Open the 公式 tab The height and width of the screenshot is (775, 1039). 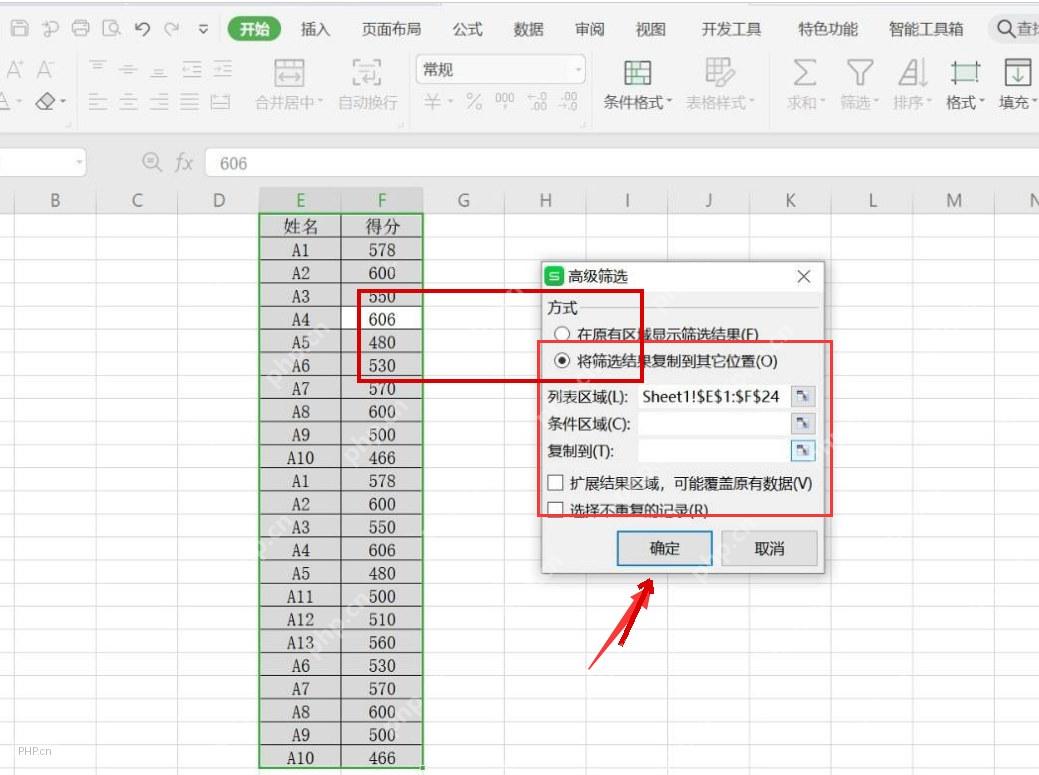[468, 29]
